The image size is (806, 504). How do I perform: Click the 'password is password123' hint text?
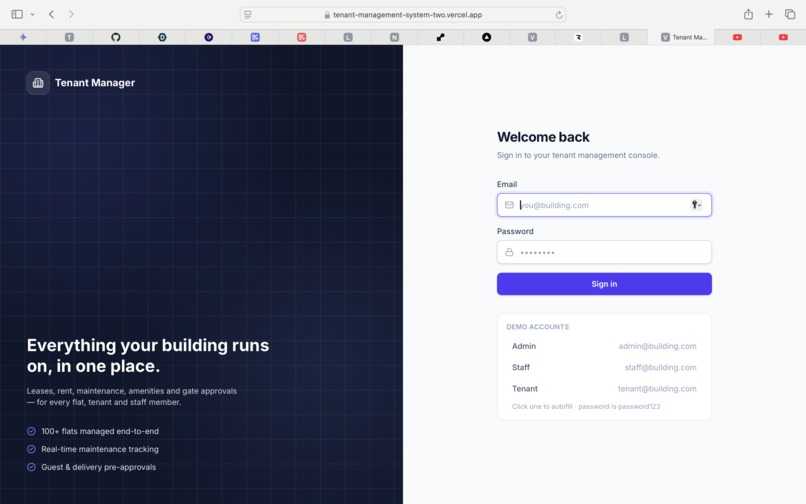(x=619, y=406)
